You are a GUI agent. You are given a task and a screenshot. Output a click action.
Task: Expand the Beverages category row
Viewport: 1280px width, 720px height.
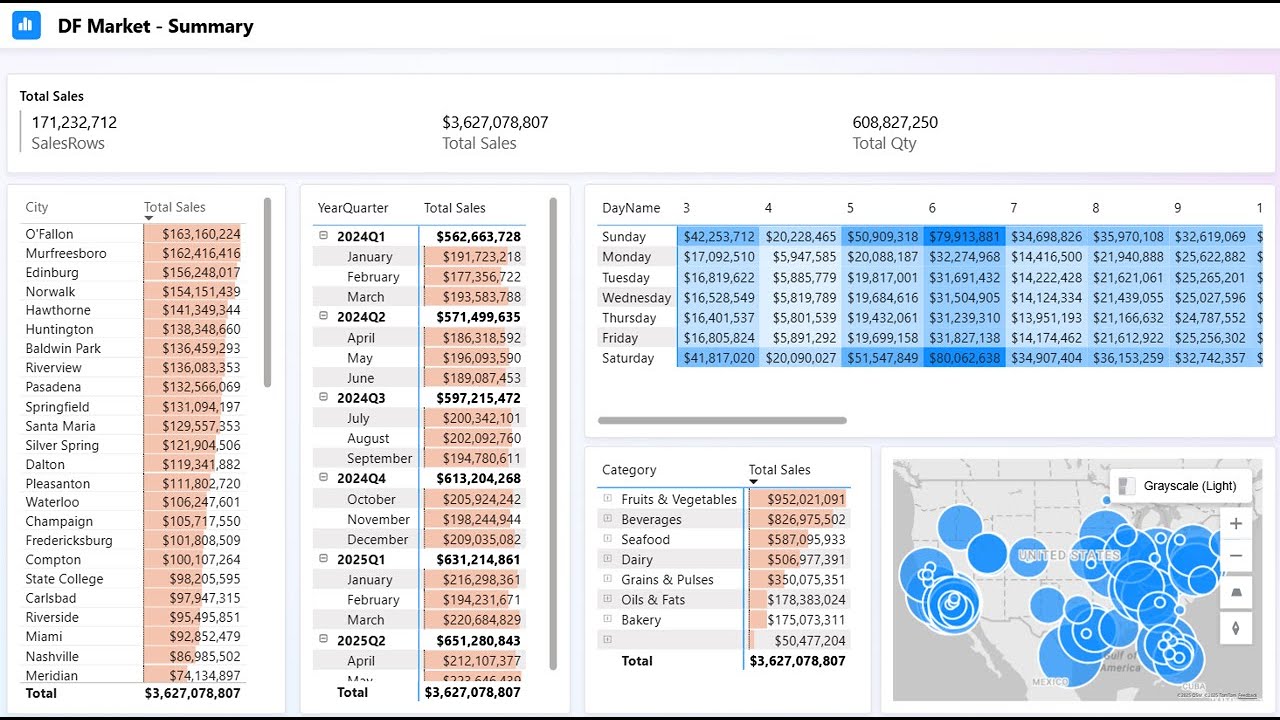point(607,518)
